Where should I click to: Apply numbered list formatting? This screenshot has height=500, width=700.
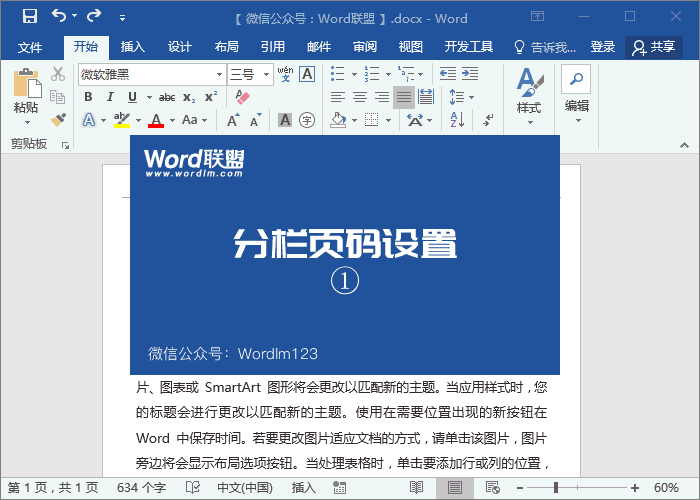[371, 74]
